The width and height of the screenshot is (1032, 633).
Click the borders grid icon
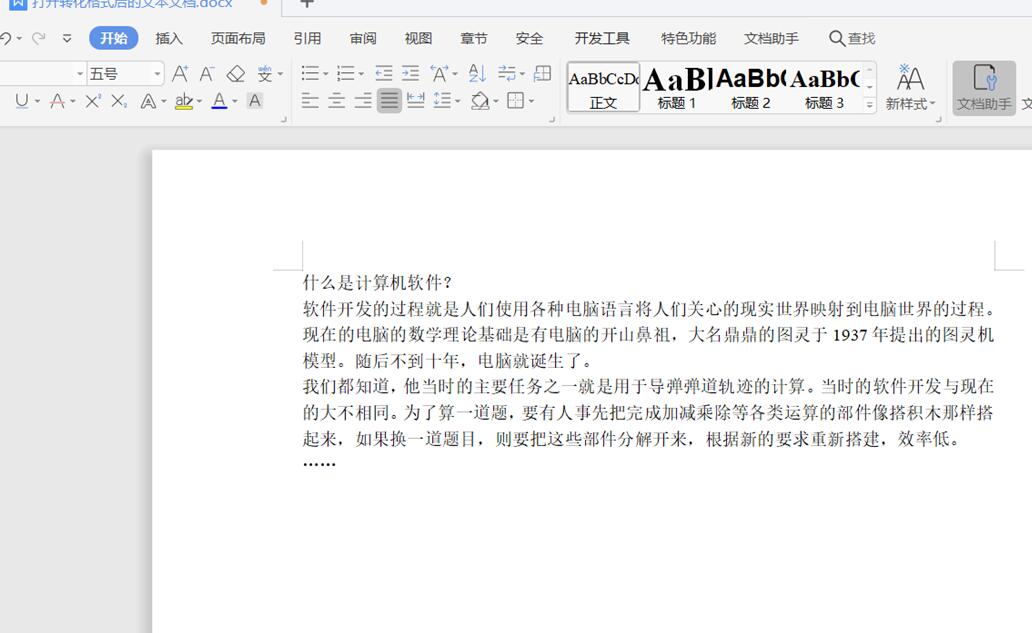point(516,101)
